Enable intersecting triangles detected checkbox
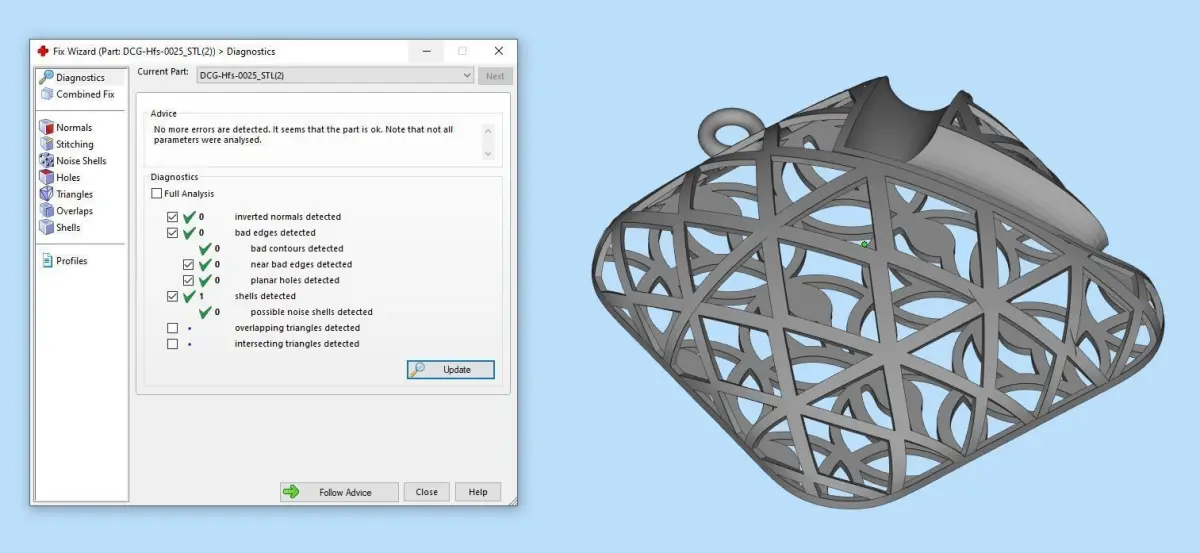Viewport: 1200px width, 553px height. [x=172, y=344]
